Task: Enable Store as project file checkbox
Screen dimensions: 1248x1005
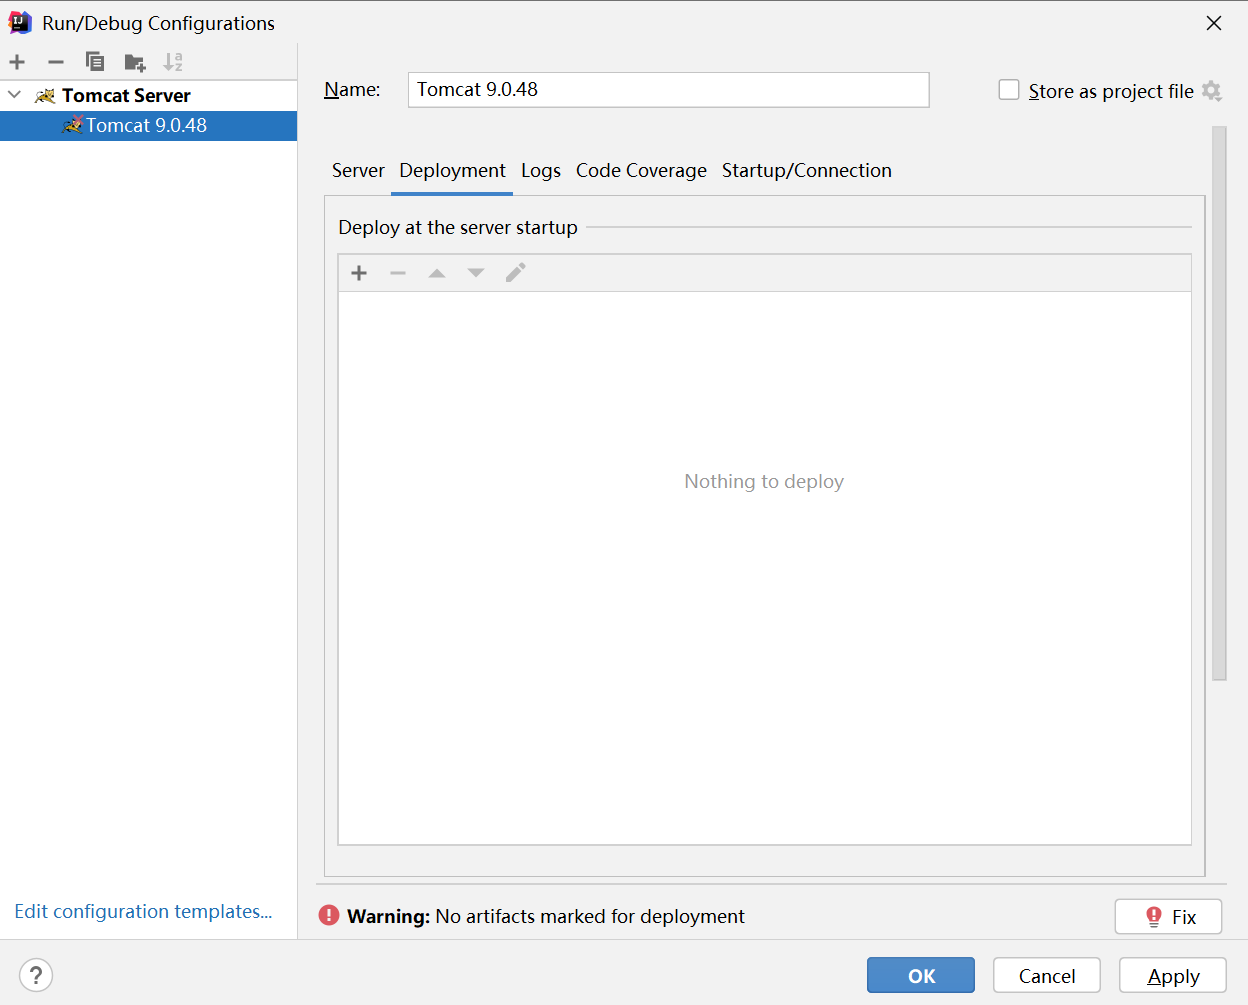Action: (x=1009, y=90)
